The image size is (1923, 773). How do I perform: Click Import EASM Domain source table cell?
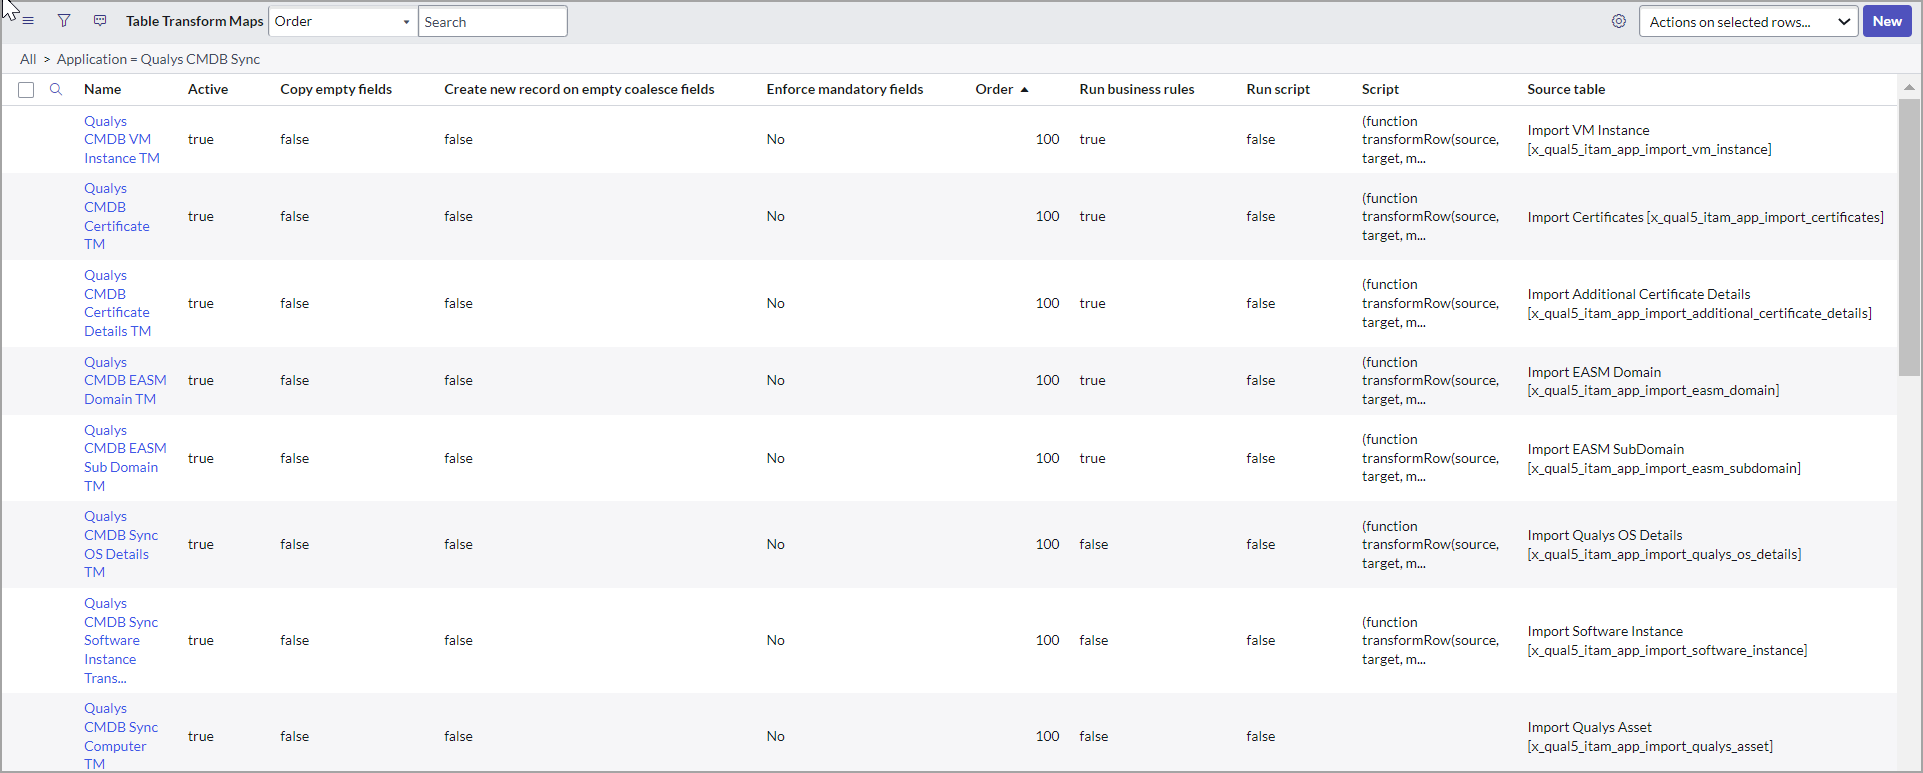(1653, 381)
